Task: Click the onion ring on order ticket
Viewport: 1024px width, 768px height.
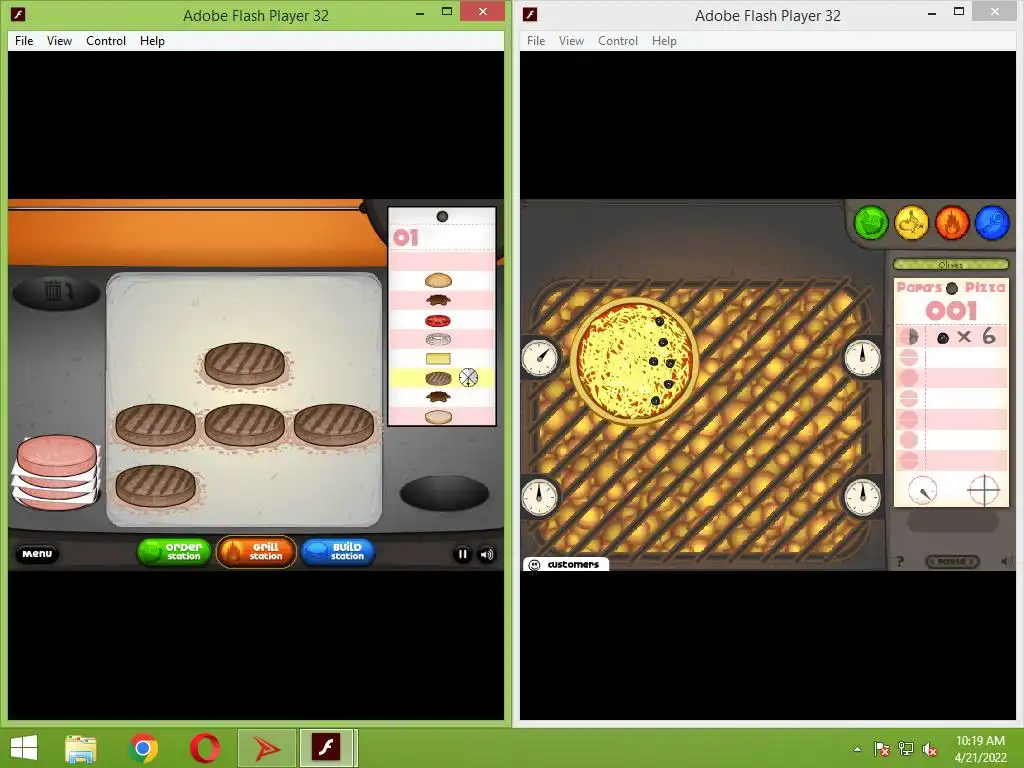Action: coord(438,340)
